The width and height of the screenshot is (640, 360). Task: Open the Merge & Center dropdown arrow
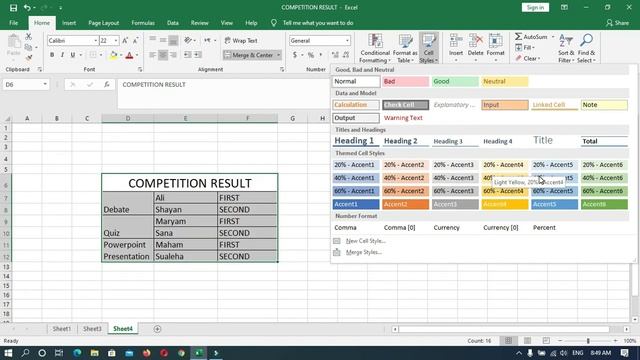coord(279,55)
